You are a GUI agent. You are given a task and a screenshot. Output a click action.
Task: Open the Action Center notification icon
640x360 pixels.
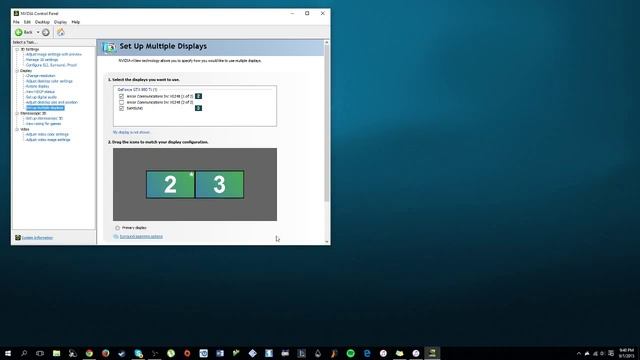611,353
